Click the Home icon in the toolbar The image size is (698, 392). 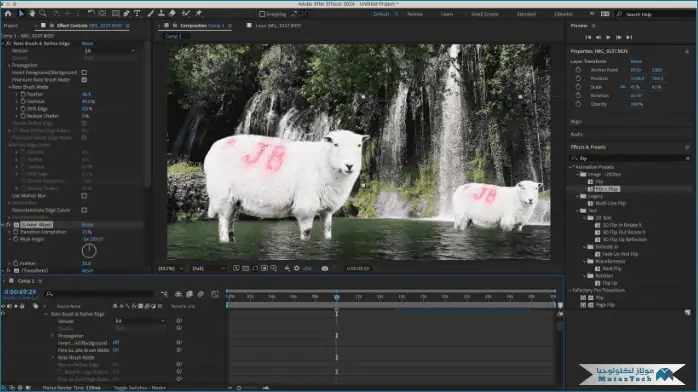[8, 14]
